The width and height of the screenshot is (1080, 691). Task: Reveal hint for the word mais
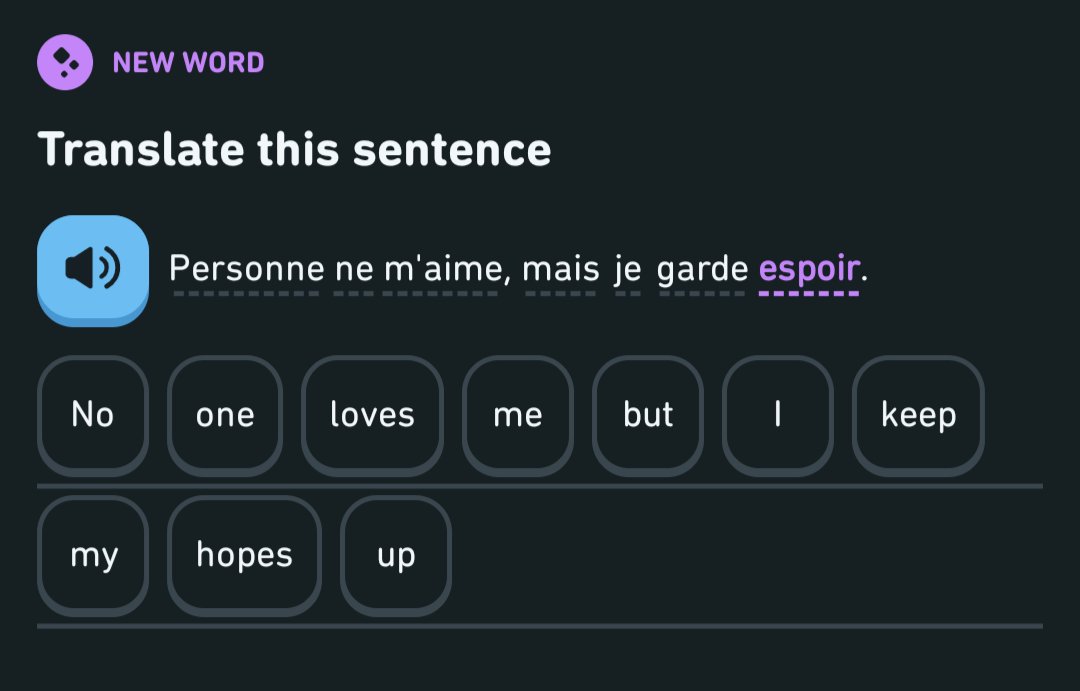[x=560, y=269]
